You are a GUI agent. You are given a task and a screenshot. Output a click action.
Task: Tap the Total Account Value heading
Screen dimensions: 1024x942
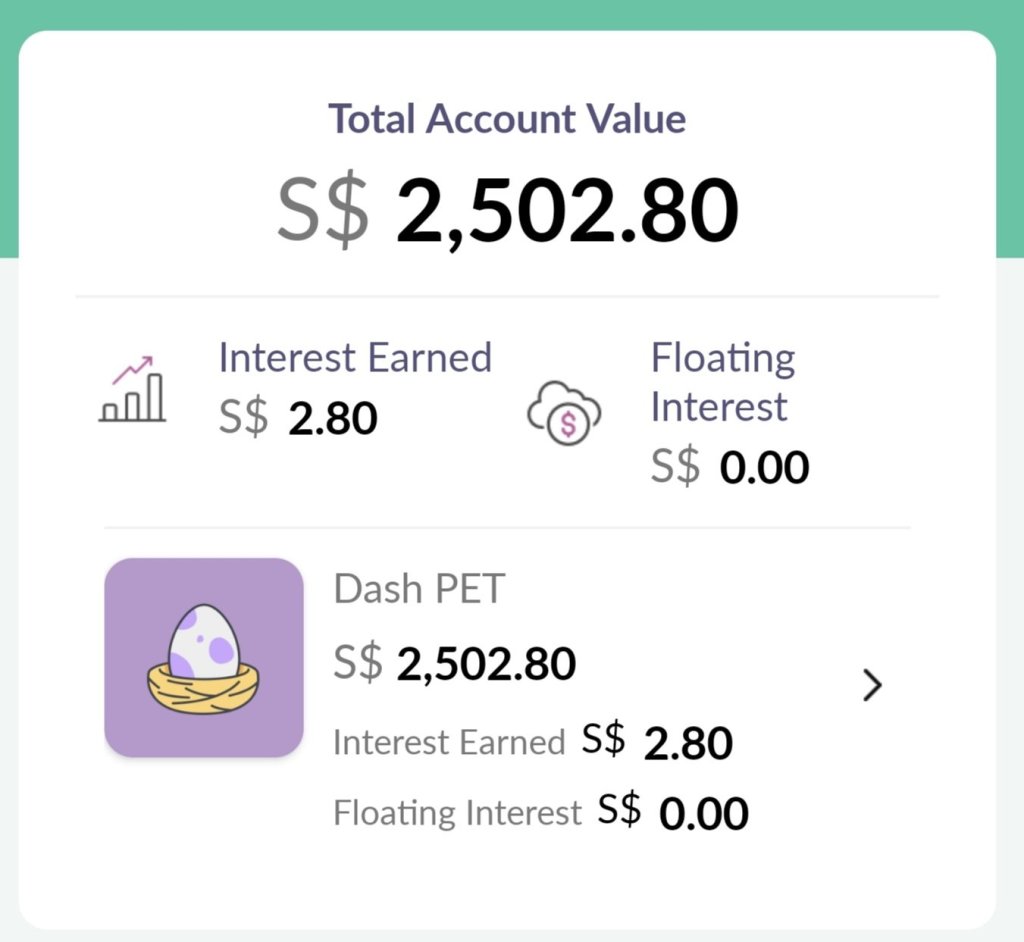click(x=507, y=119)
